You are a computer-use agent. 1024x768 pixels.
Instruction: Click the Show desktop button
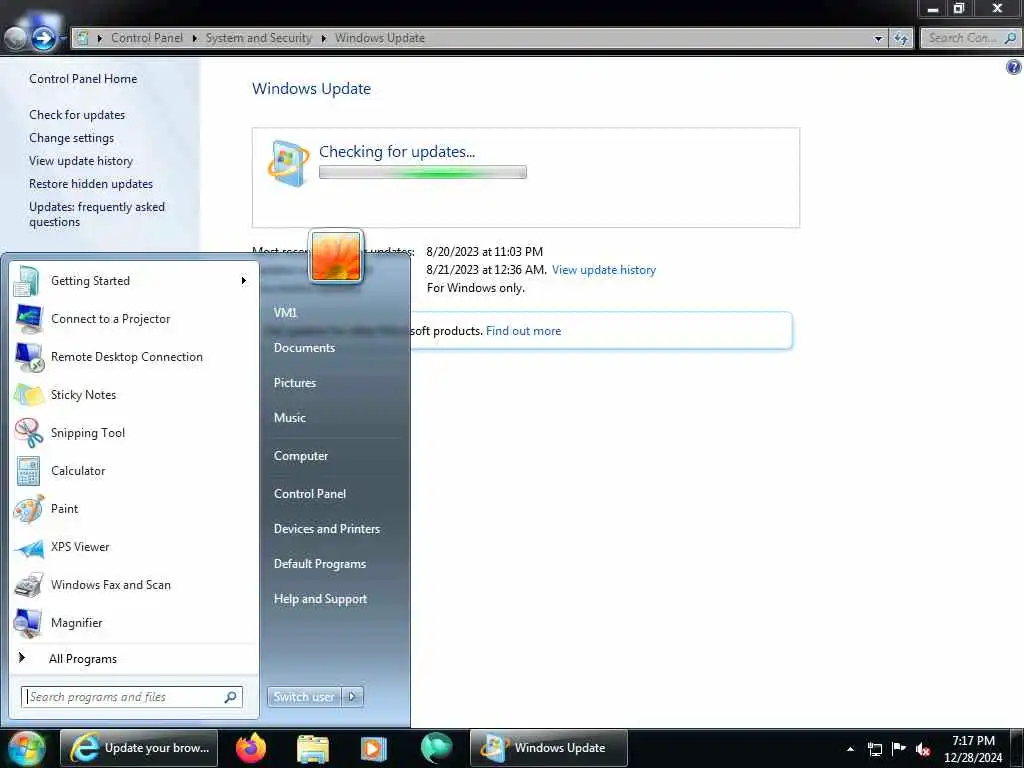[1019, 748]
